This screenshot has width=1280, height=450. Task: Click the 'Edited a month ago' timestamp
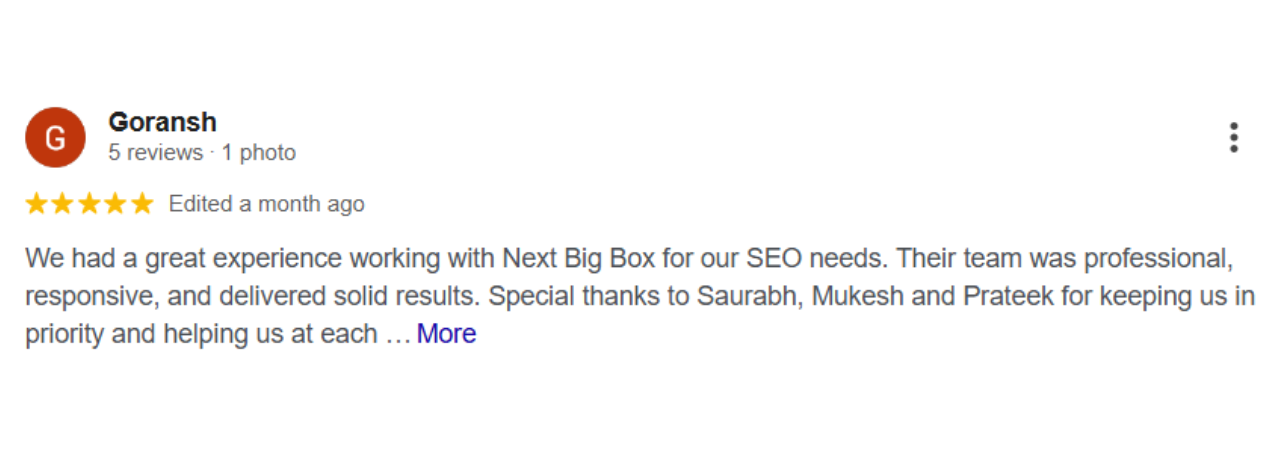(266, 205)
